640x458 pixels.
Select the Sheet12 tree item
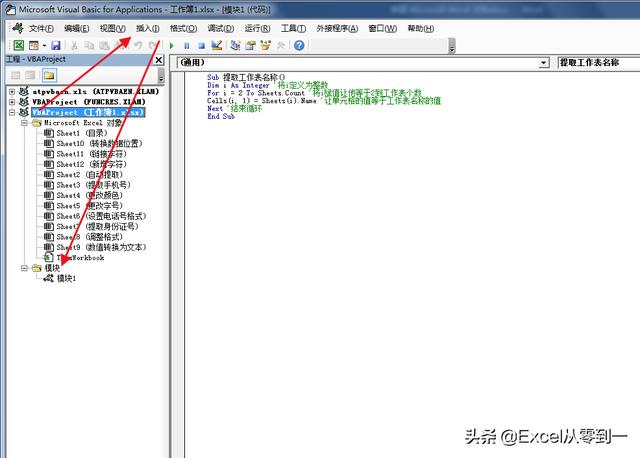(x=91, y=164)
